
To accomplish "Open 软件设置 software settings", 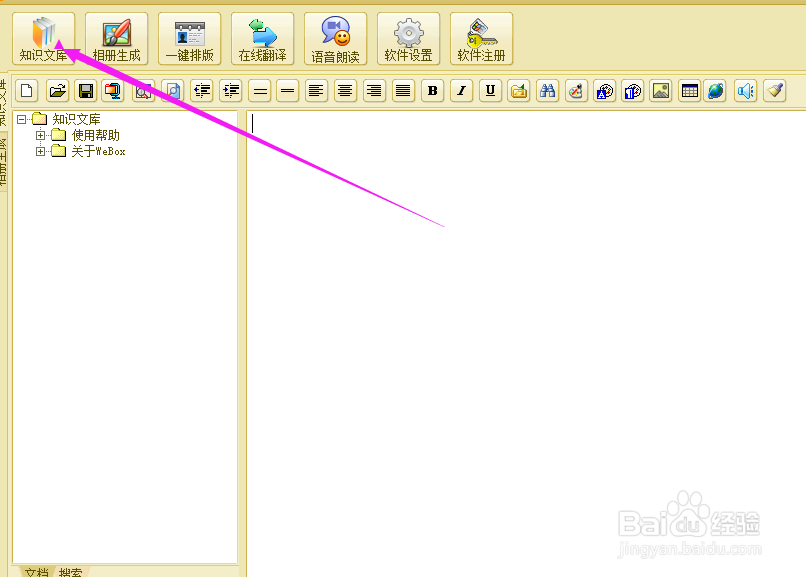I will 409,39.
